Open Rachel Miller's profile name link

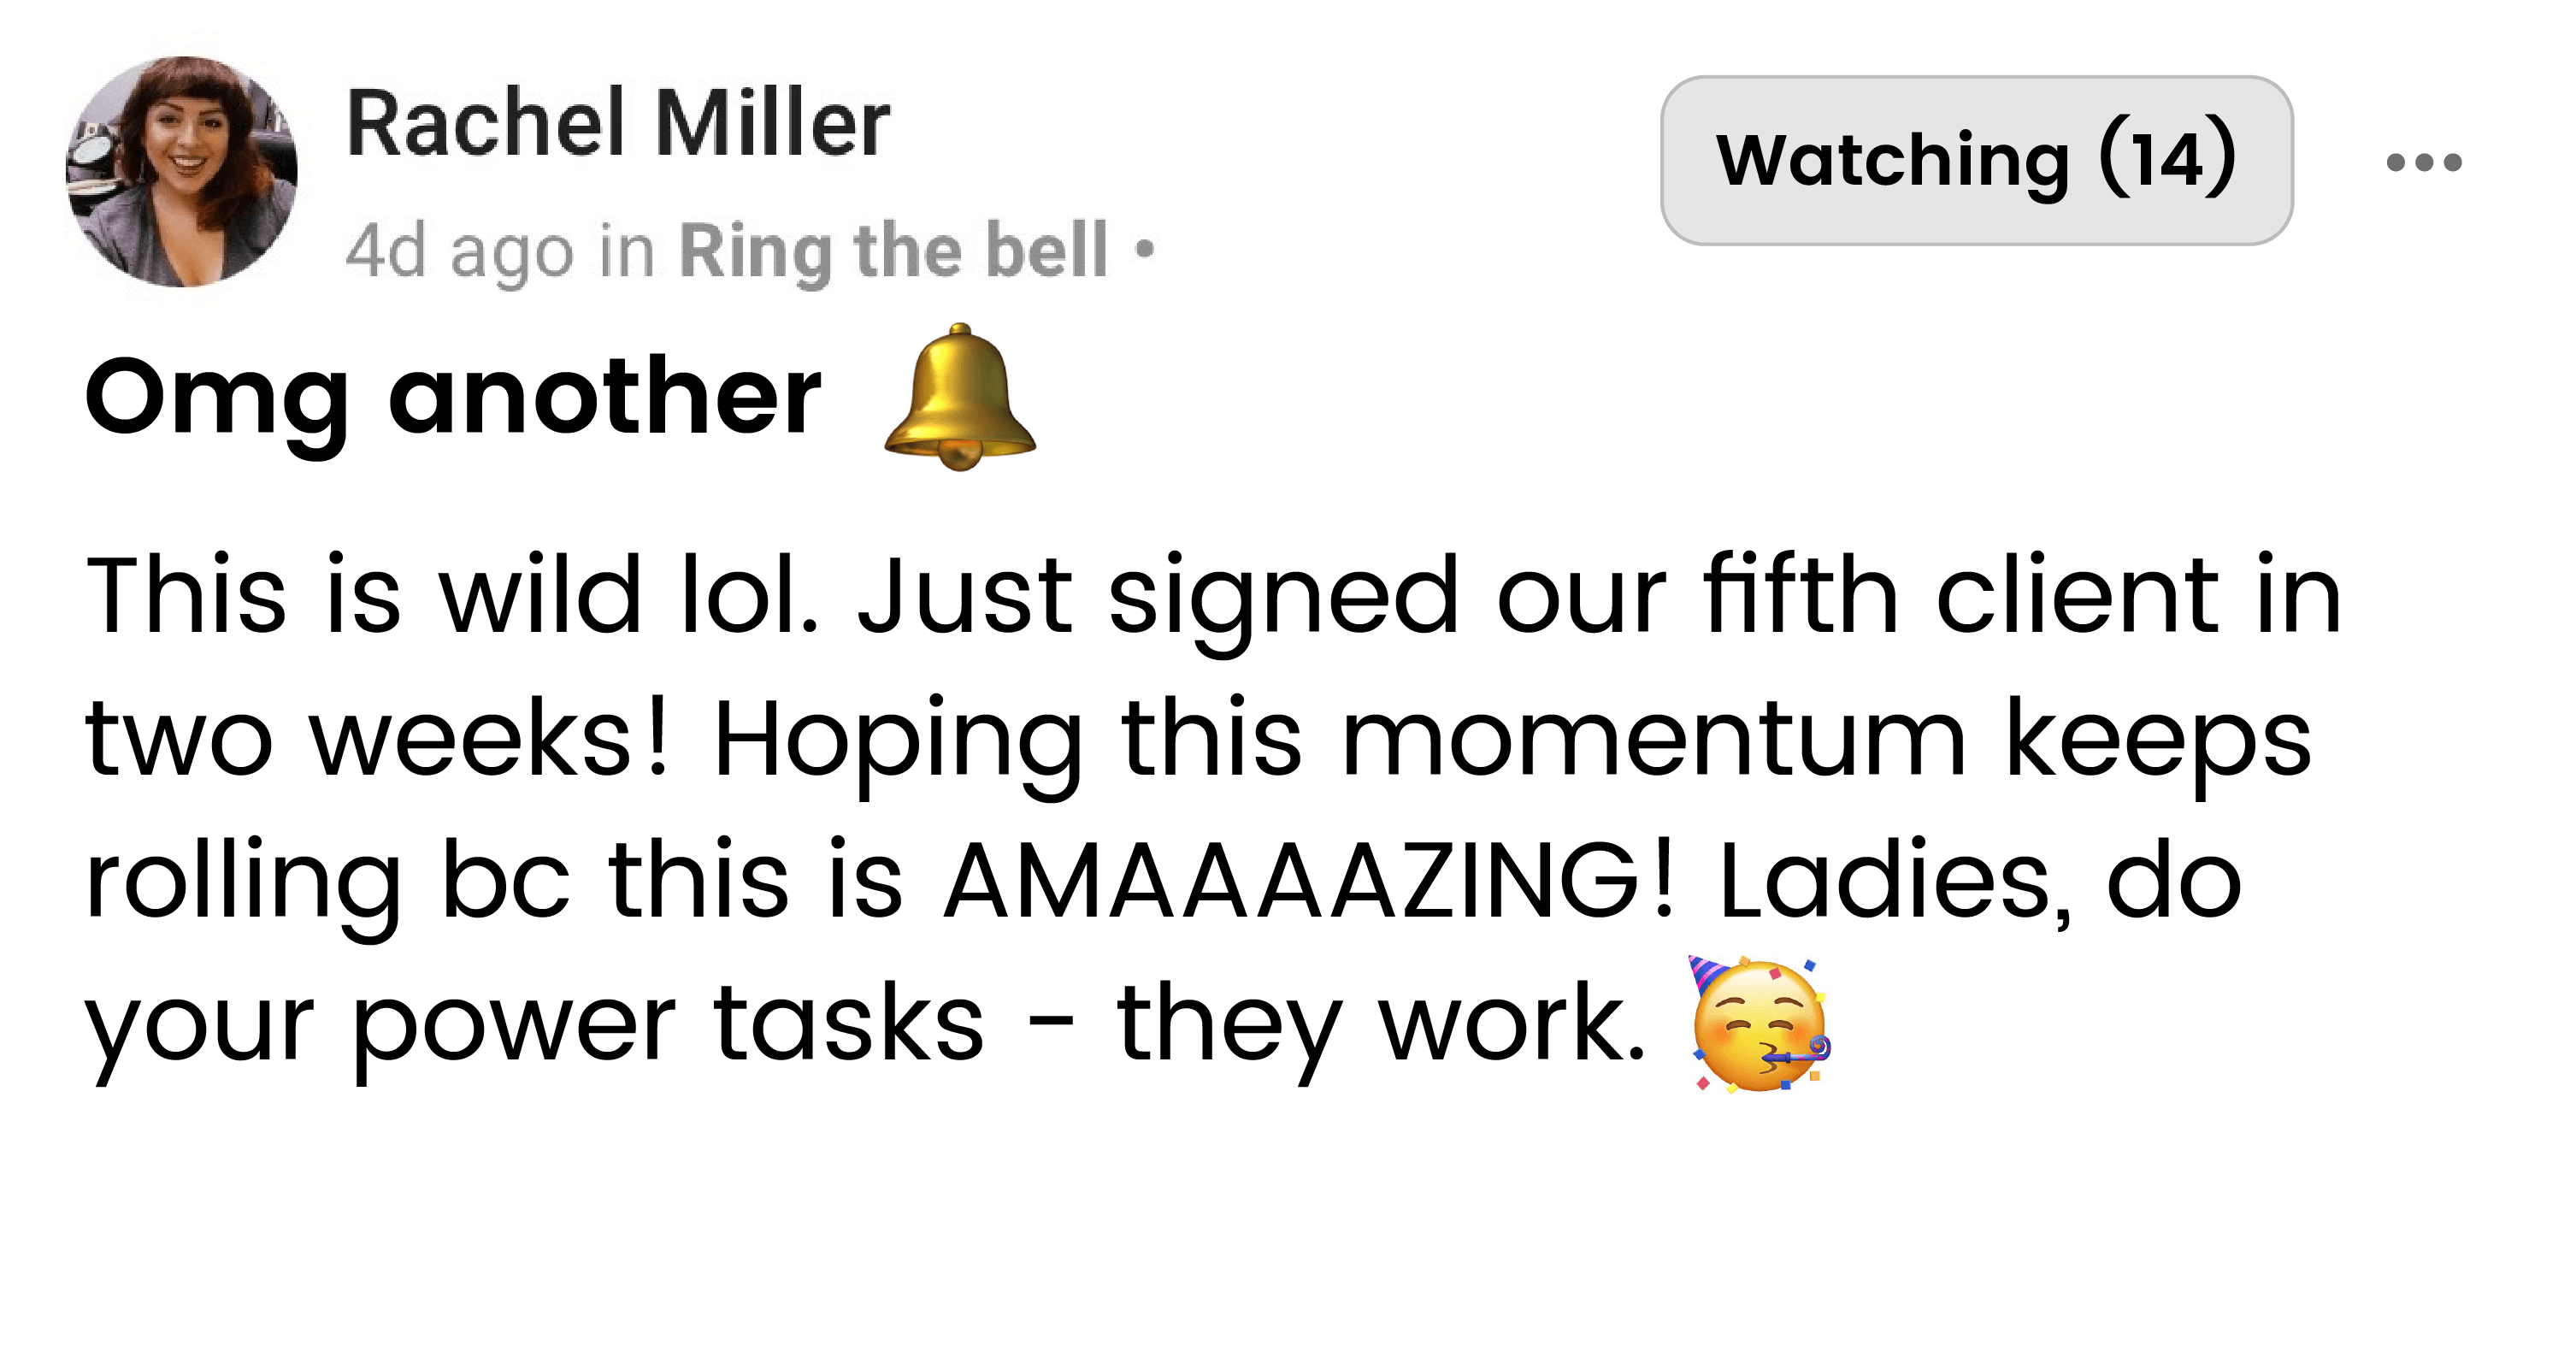(617, 124)
